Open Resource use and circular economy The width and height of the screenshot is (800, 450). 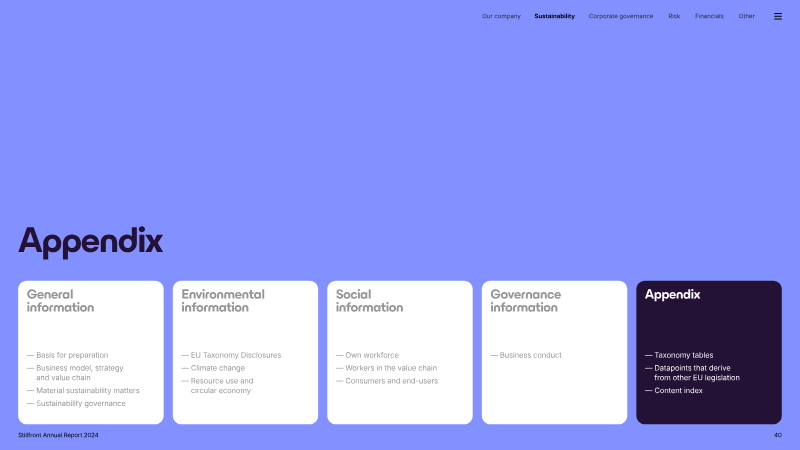(222, 386)
